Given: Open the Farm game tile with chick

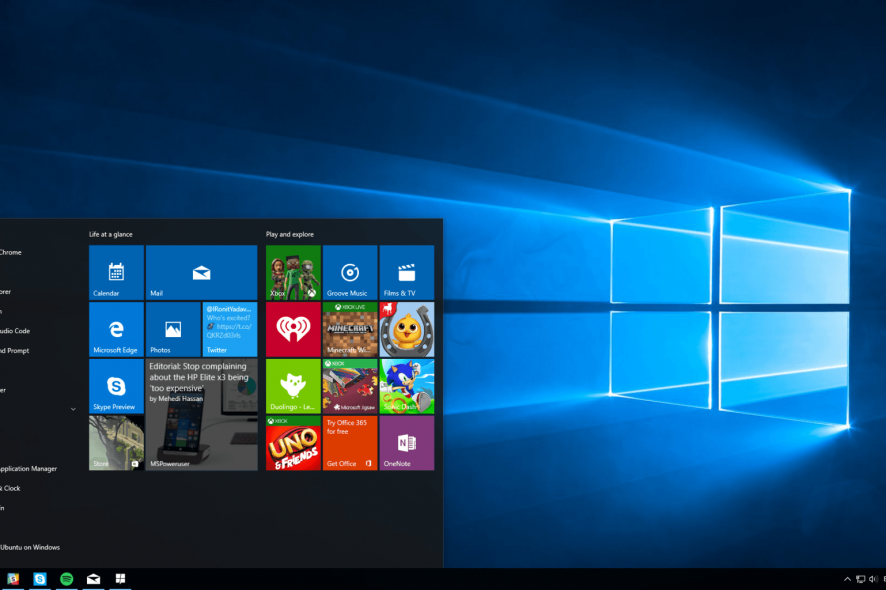Looking at the screenshot, I should (x=407, y=329).
